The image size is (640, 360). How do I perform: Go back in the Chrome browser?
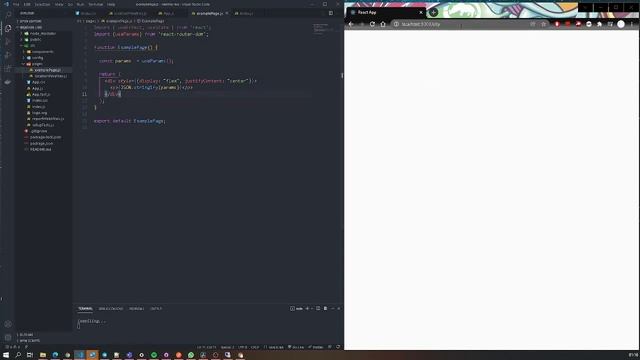tap(351, 24)
